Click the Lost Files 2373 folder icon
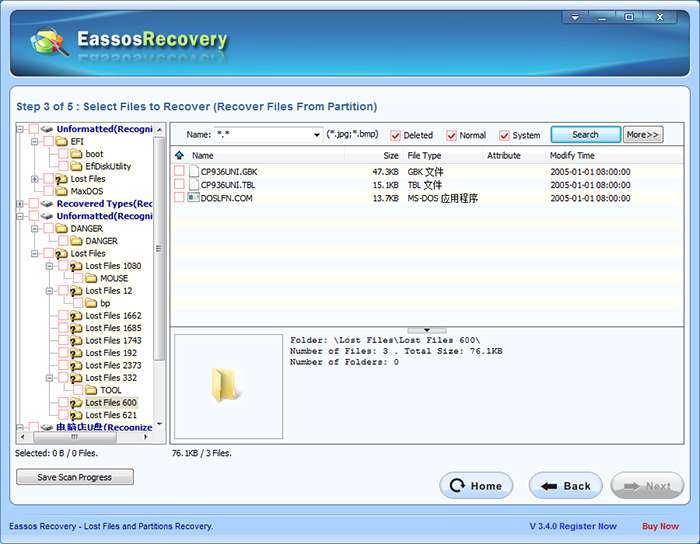 pos(76,365)
